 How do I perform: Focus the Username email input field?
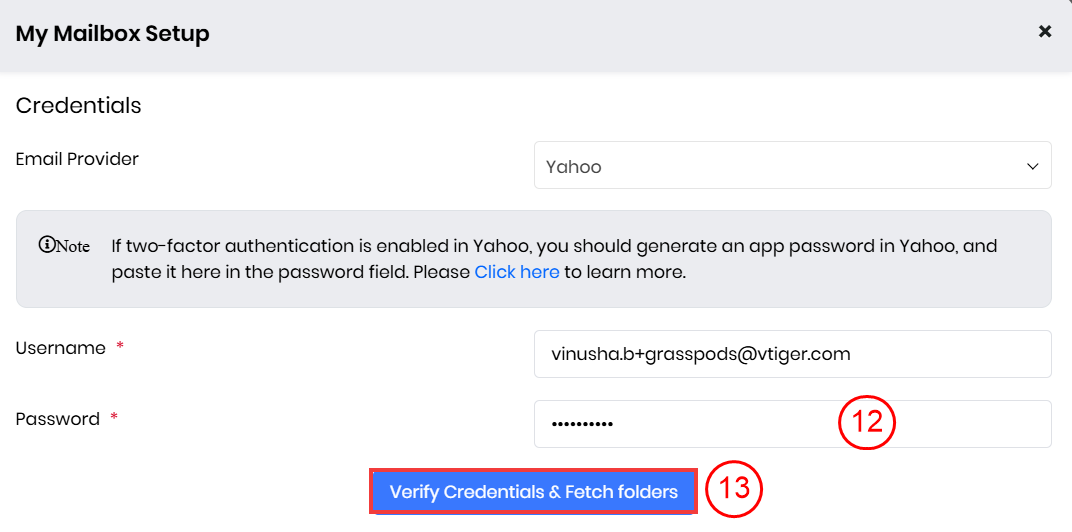(x=792, y=354)
